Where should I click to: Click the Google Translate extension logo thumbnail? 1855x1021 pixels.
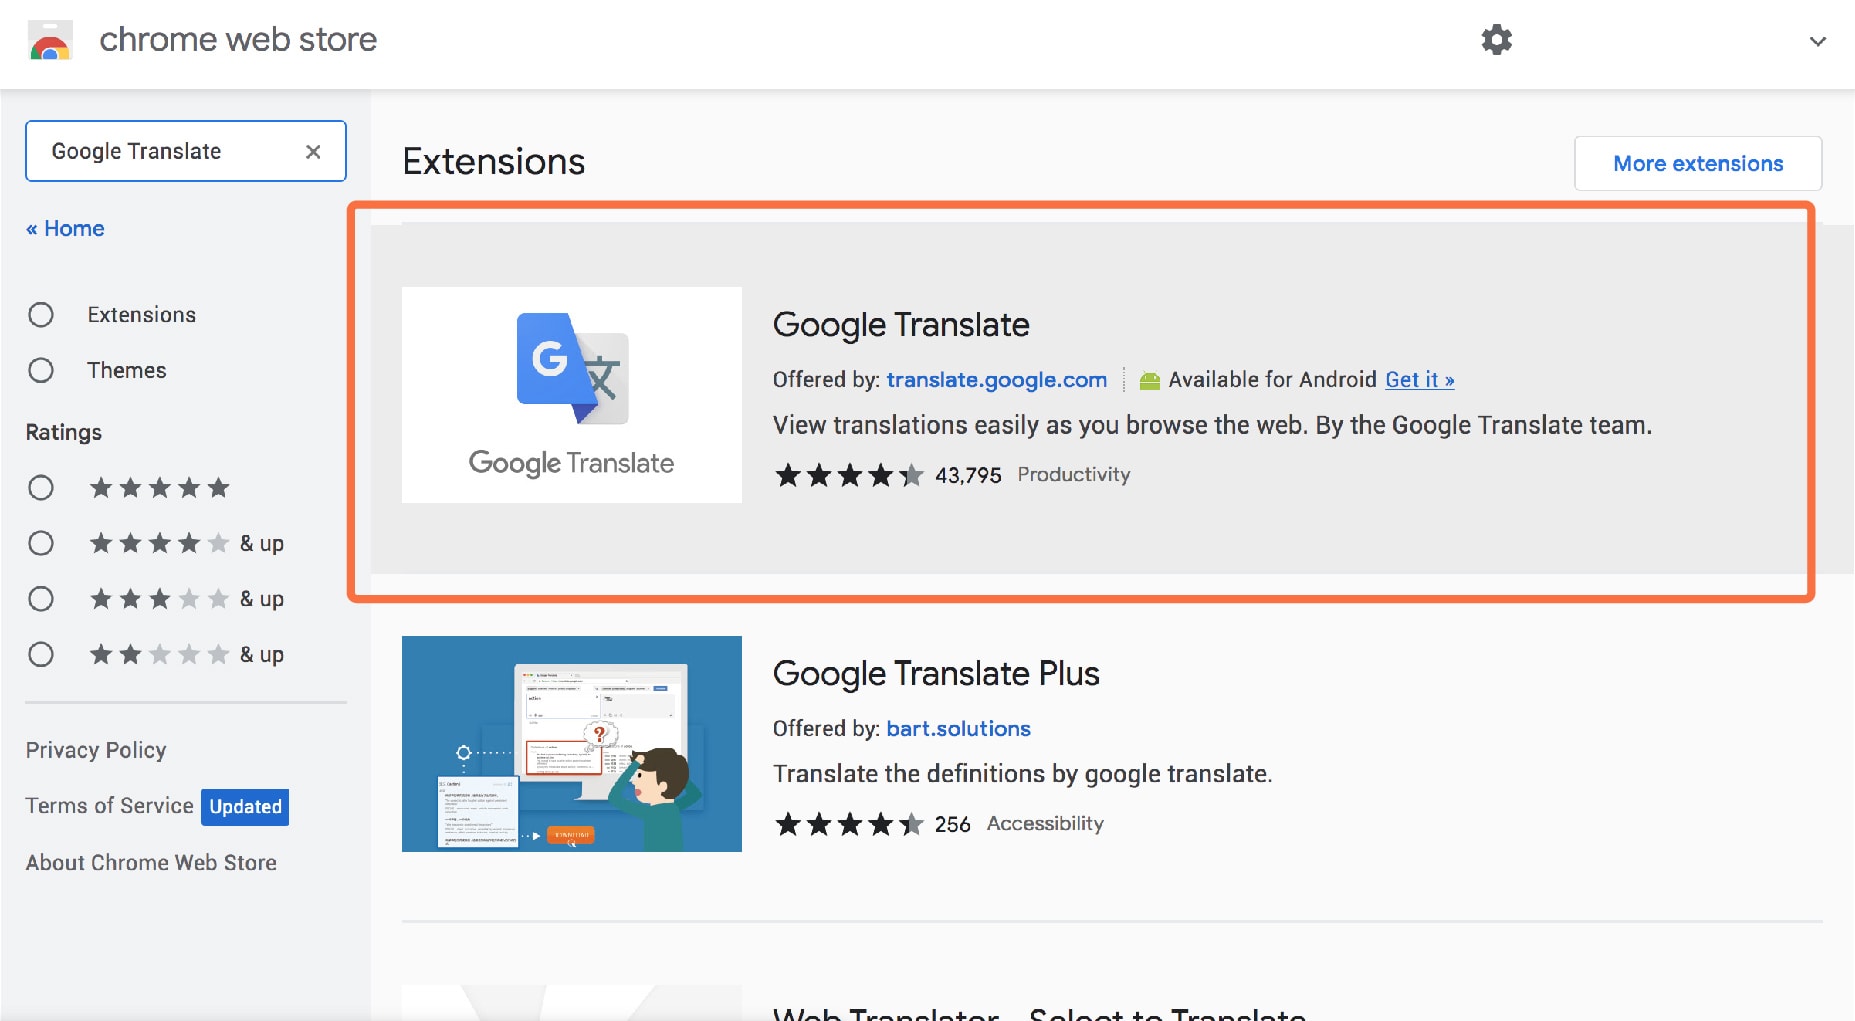pos(571,394)
